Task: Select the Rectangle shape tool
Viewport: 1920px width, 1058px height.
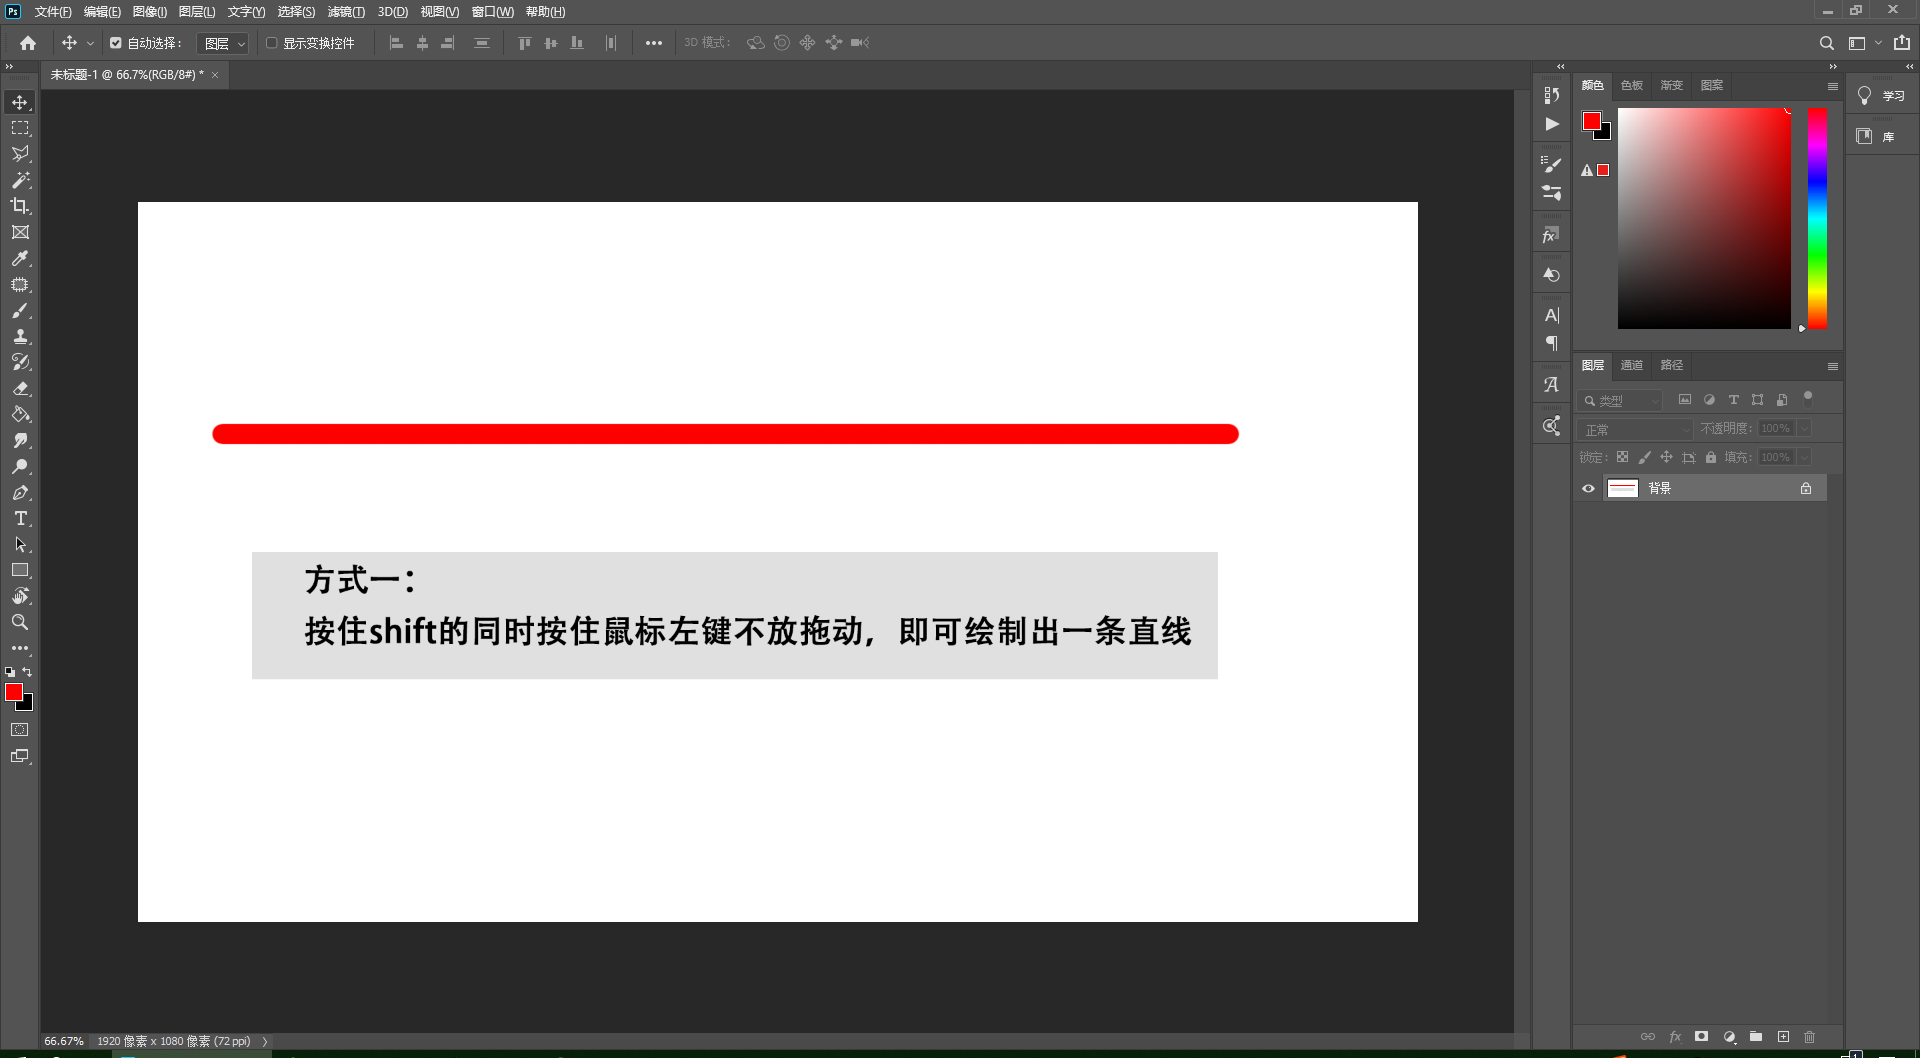Action: [x=20, y=570]
